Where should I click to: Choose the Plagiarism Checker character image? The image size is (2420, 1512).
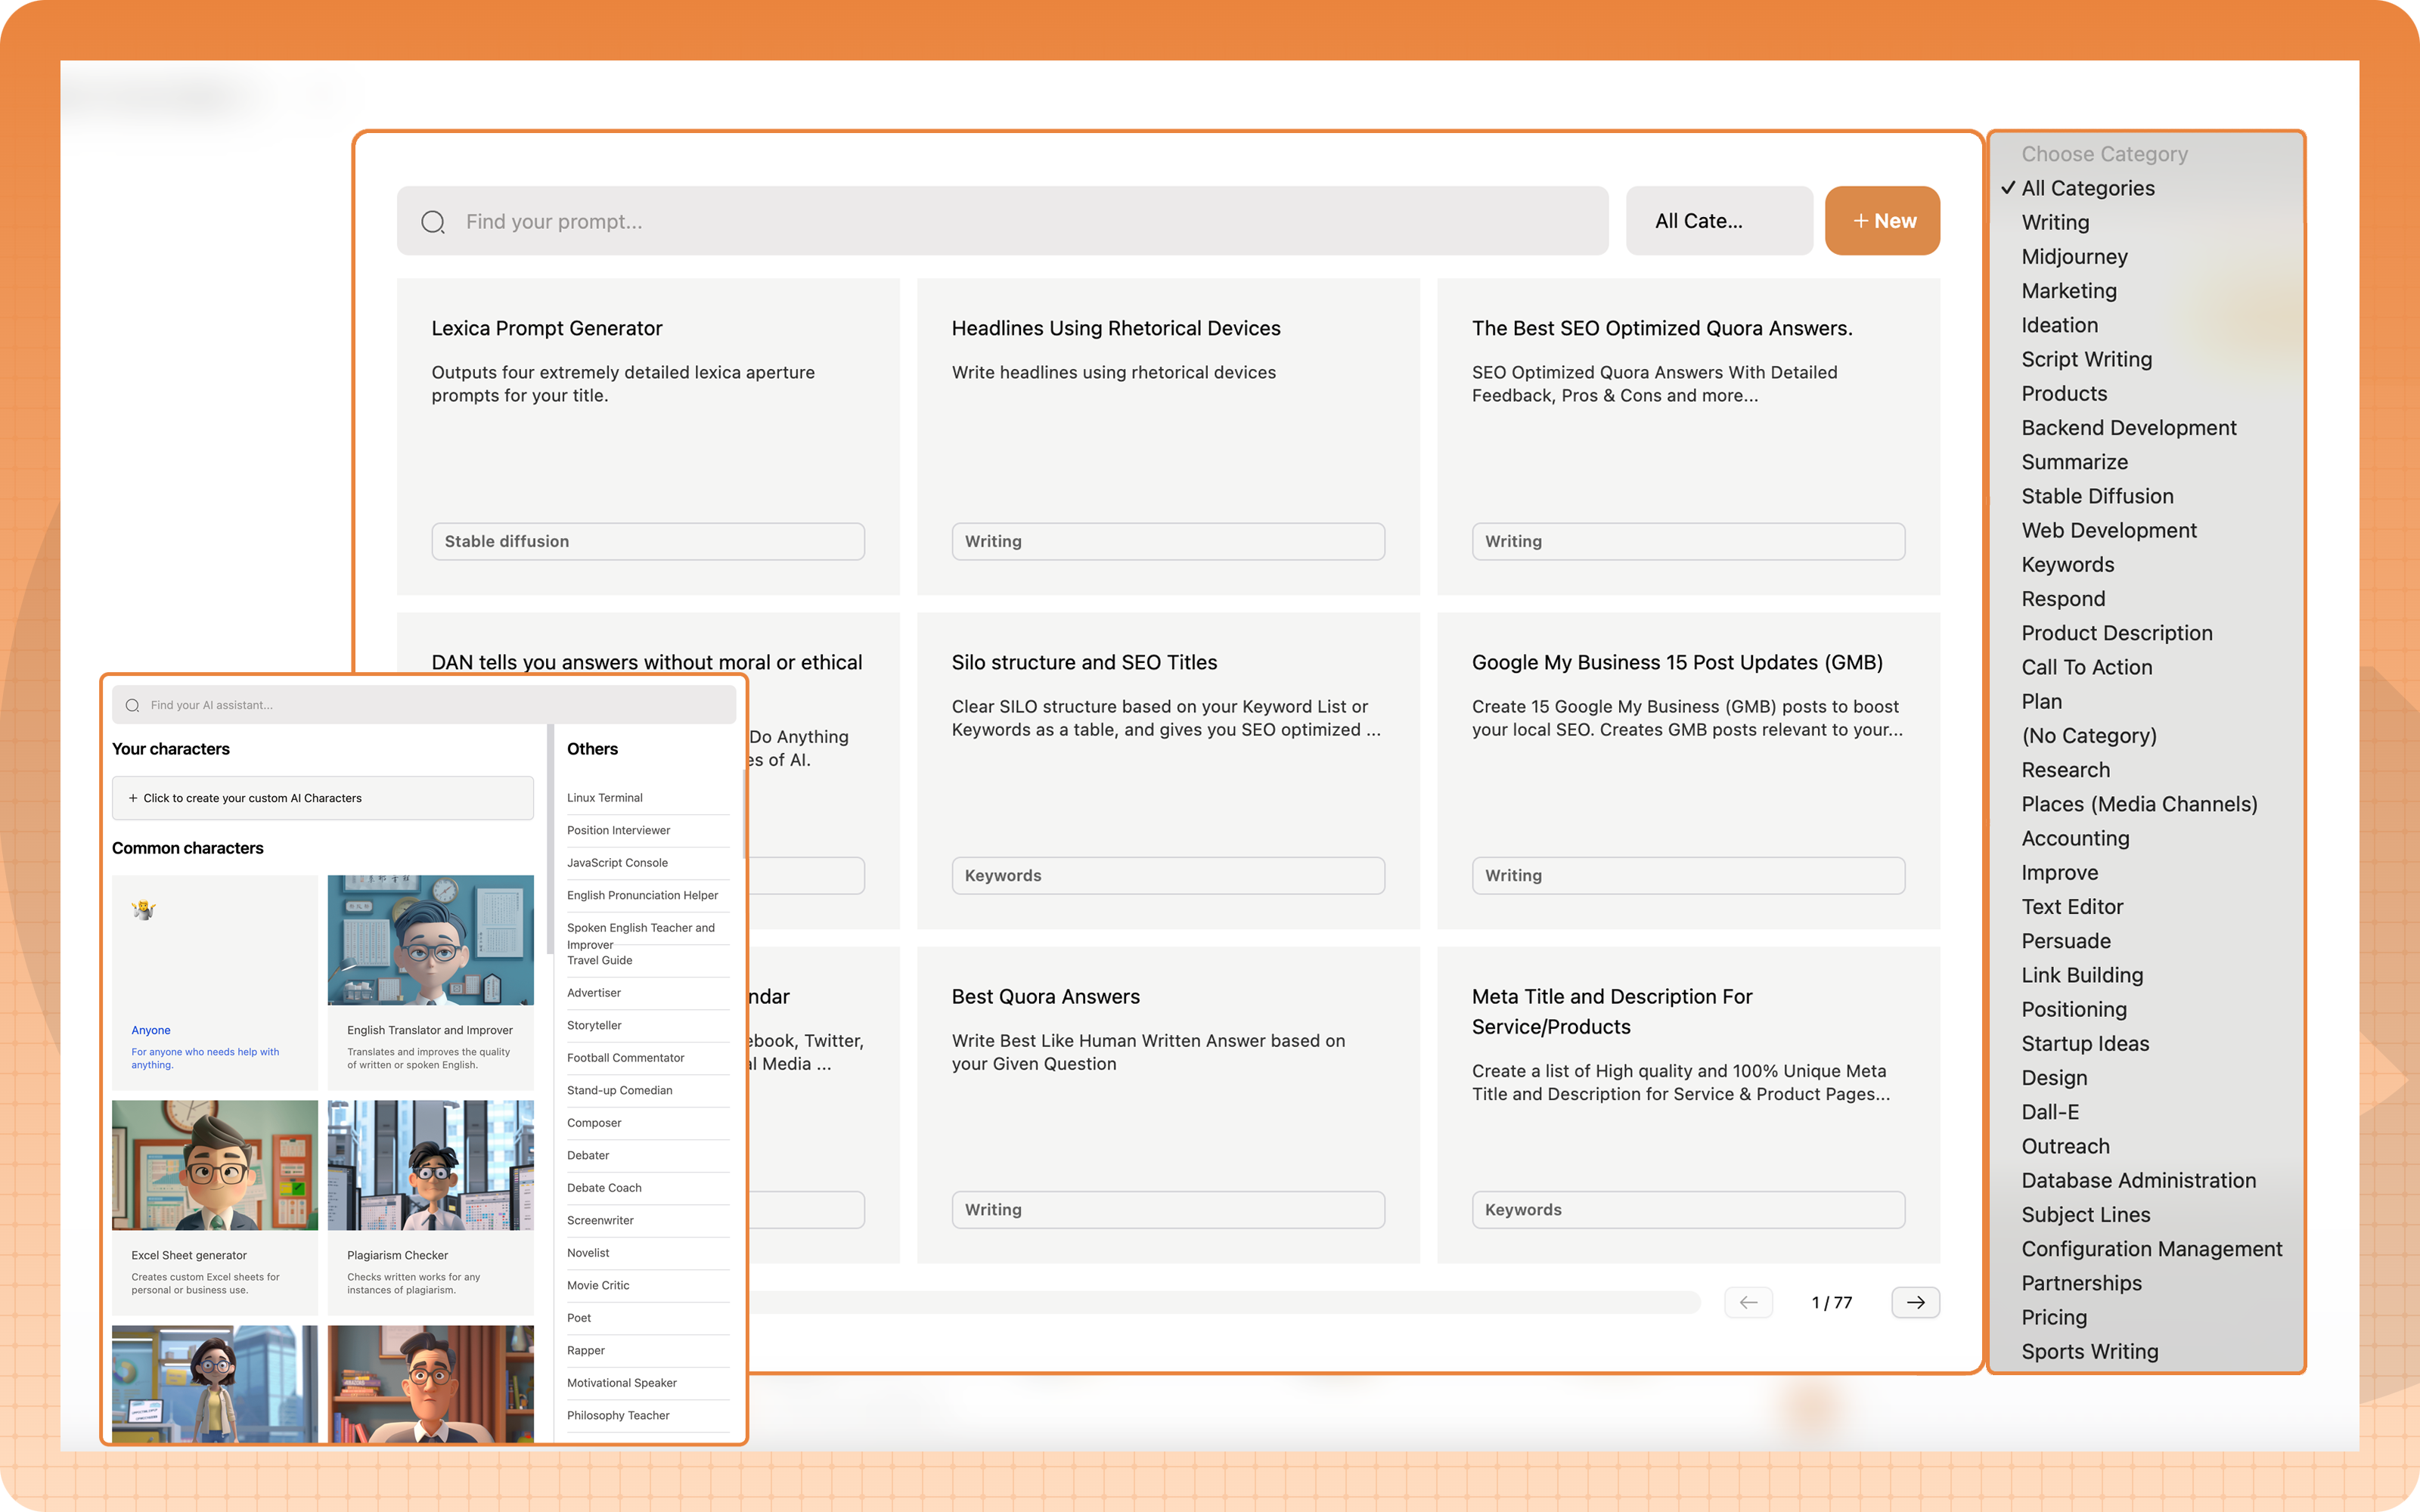pos(430,1165)
